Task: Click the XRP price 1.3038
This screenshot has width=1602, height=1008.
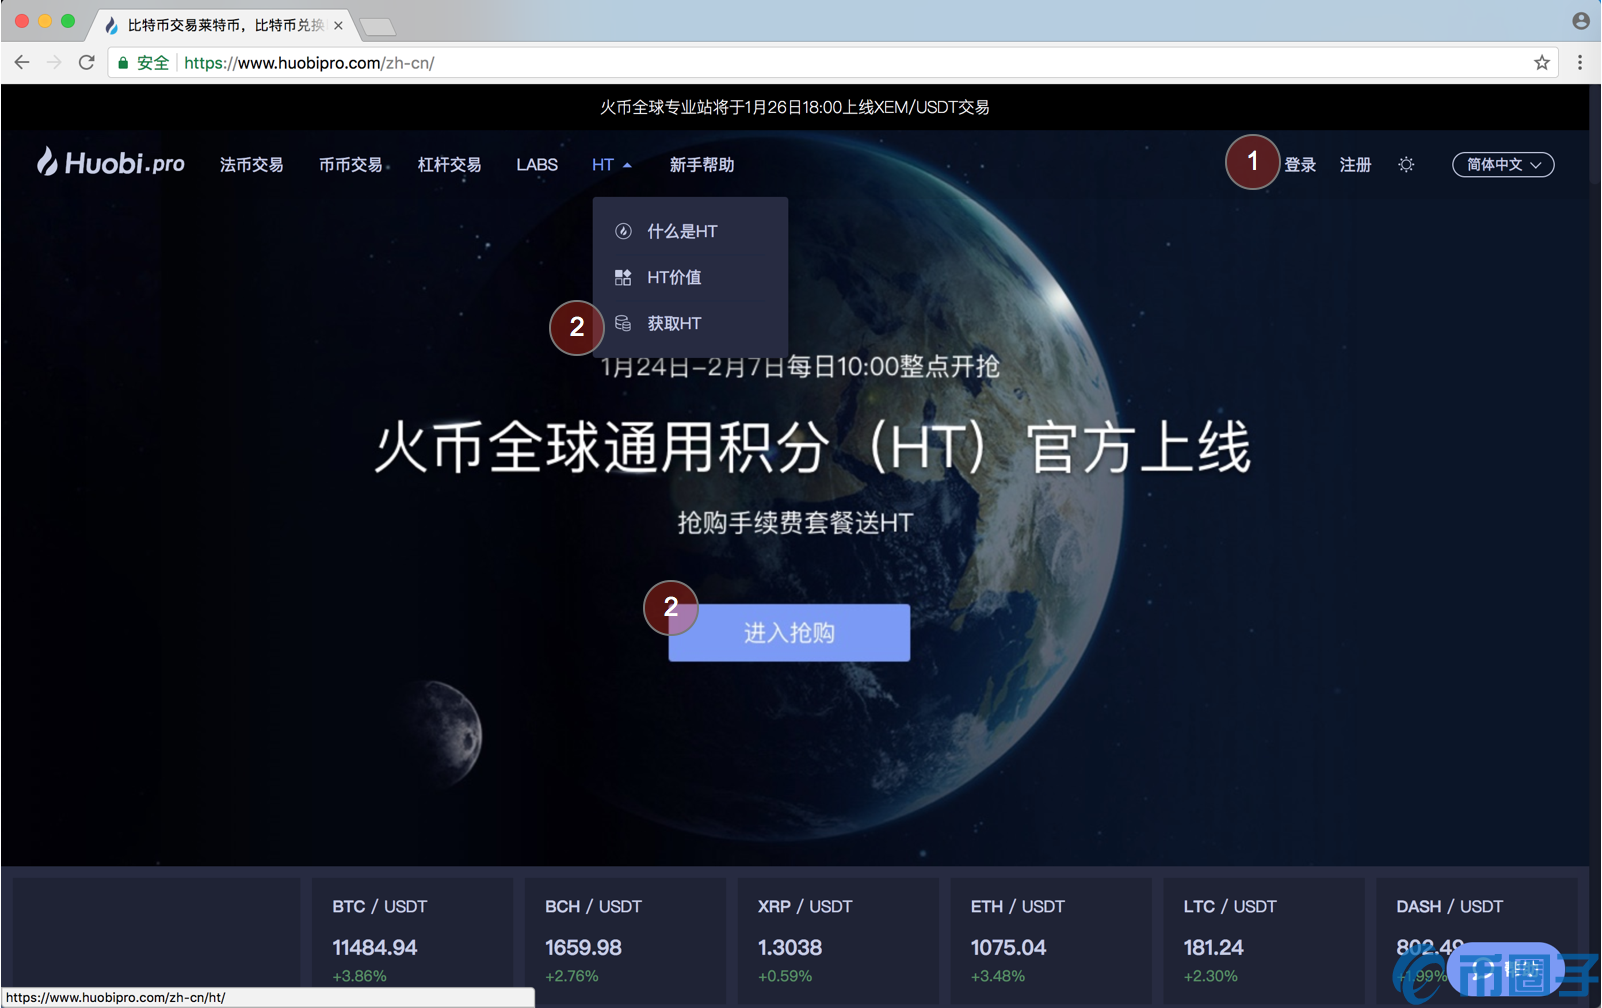Action: pyautogui.click(x=790, y=947)
